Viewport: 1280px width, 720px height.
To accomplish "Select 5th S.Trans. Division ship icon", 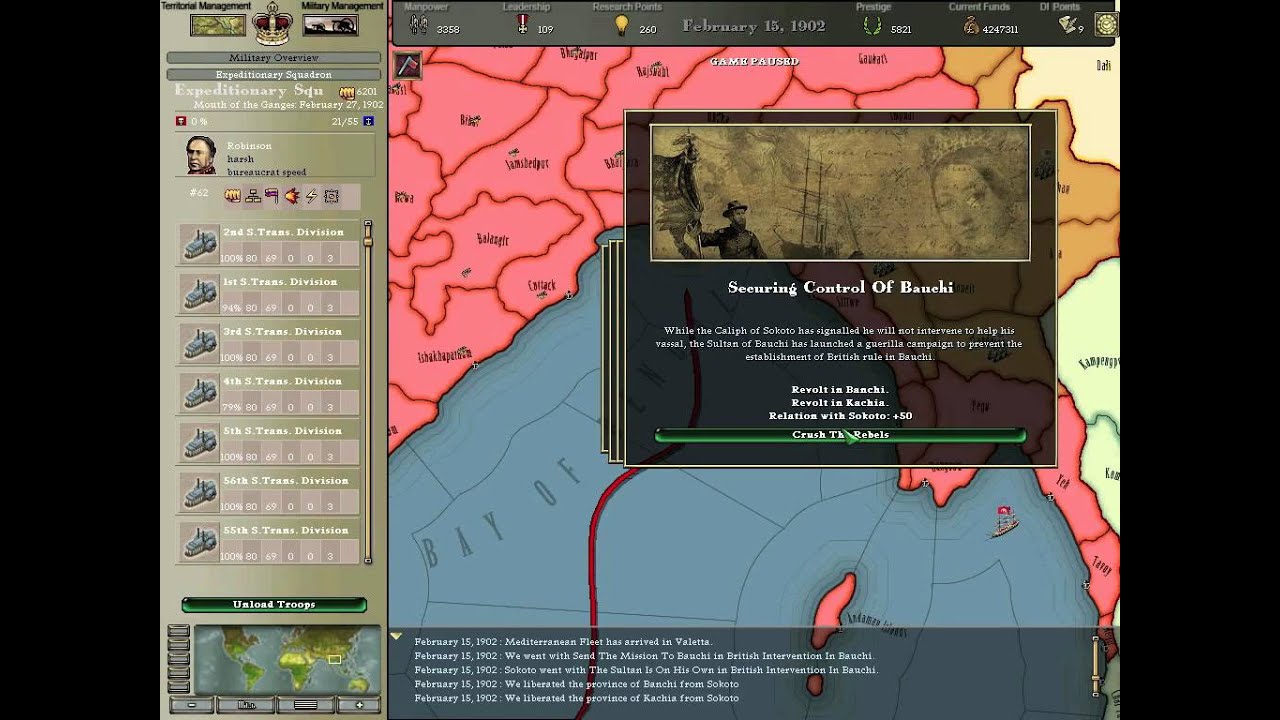I will point(199,442).
